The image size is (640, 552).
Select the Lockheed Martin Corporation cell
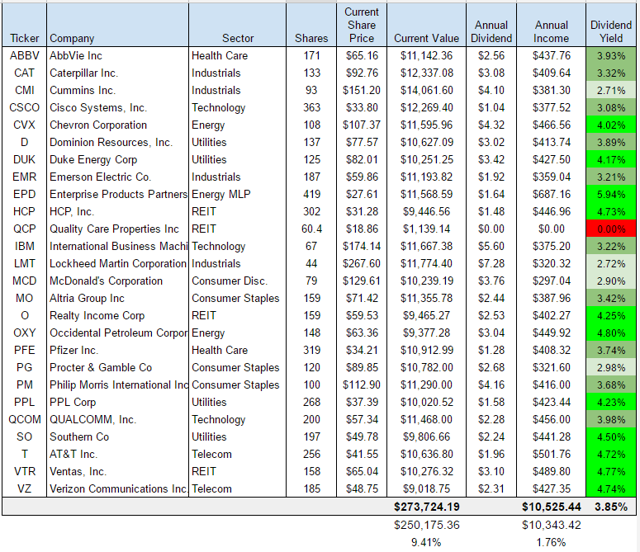coord(118,264)
